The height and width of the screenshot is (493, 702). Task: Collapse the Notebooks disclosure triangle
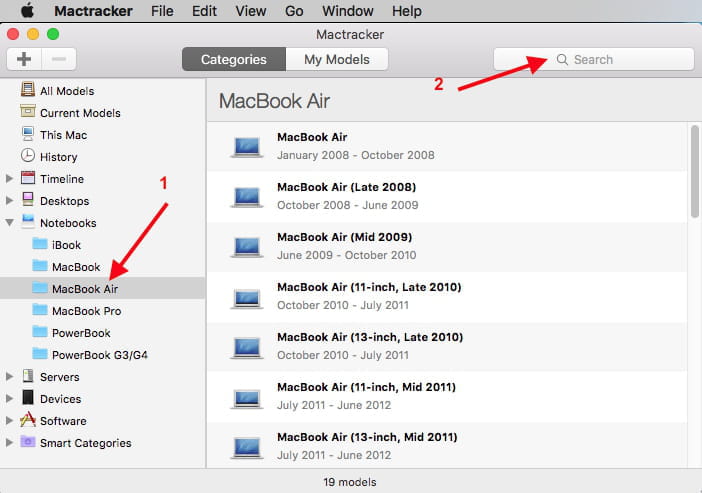(x=9, y=223)
